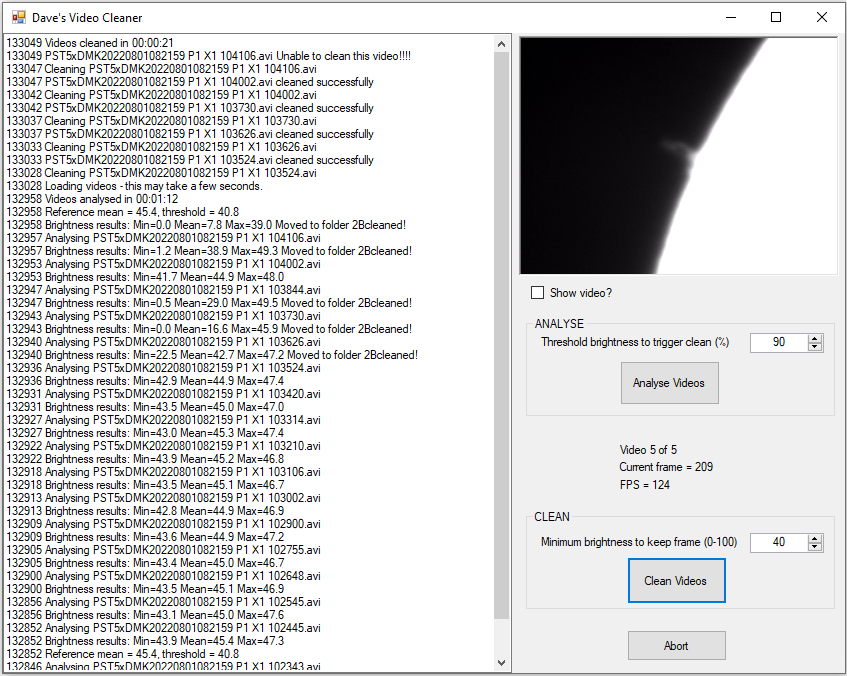Viewport: 847px width, 676px height.
Task: Click the 'Video 5 of 5' status text
Action: tap(648, 450)
